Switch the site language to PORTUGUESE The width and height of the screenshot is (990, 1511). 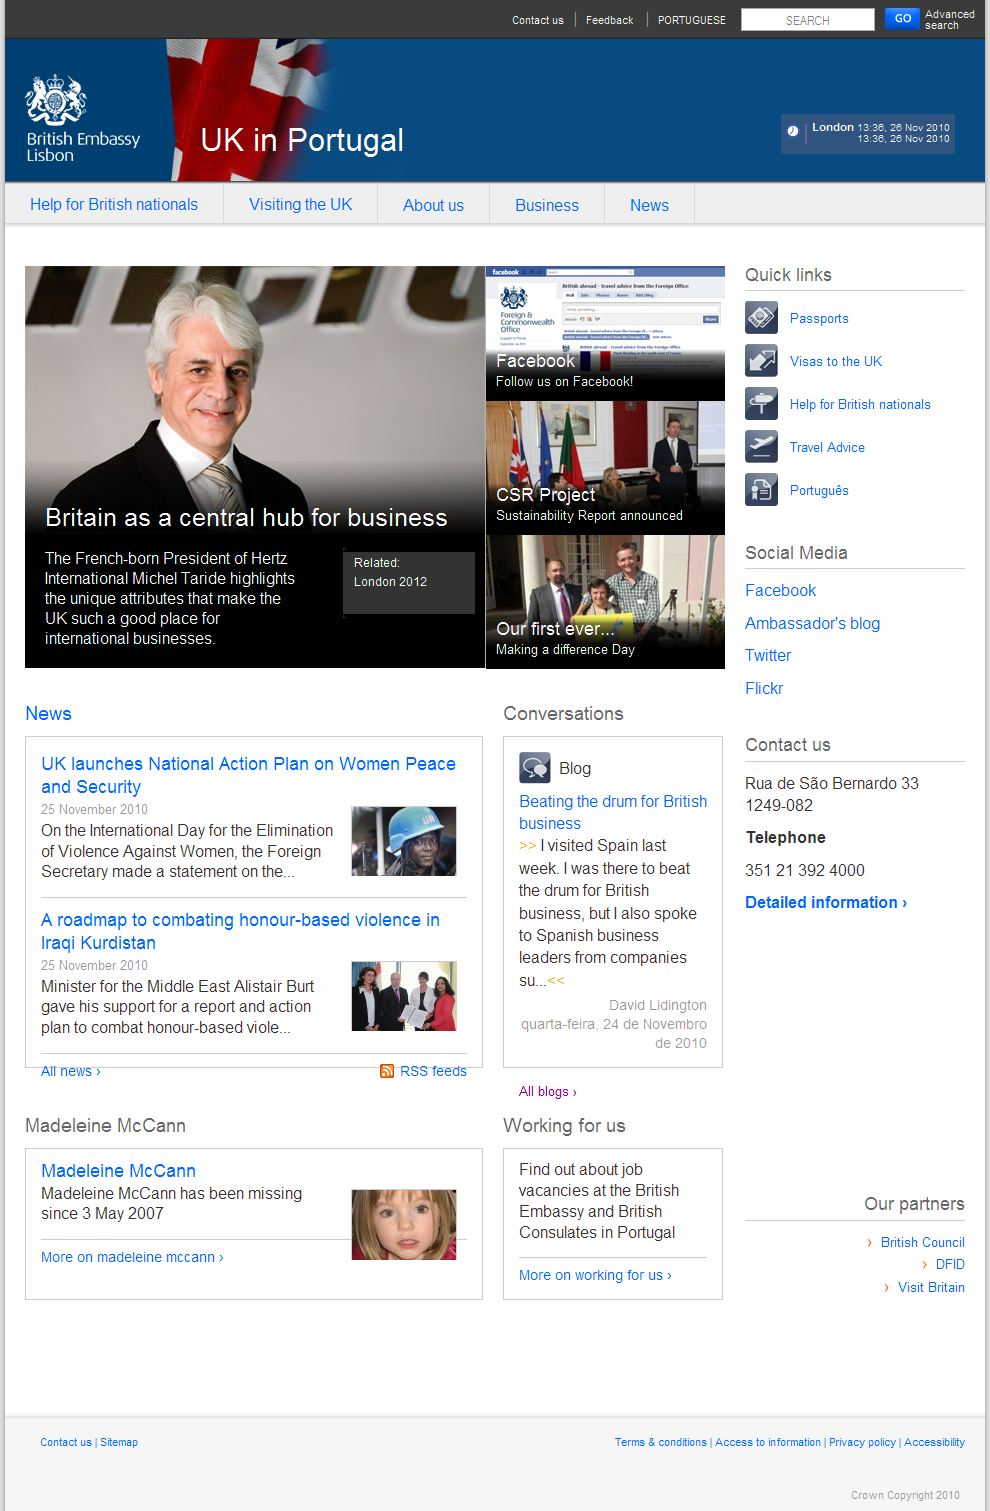[x=691, y=20]
